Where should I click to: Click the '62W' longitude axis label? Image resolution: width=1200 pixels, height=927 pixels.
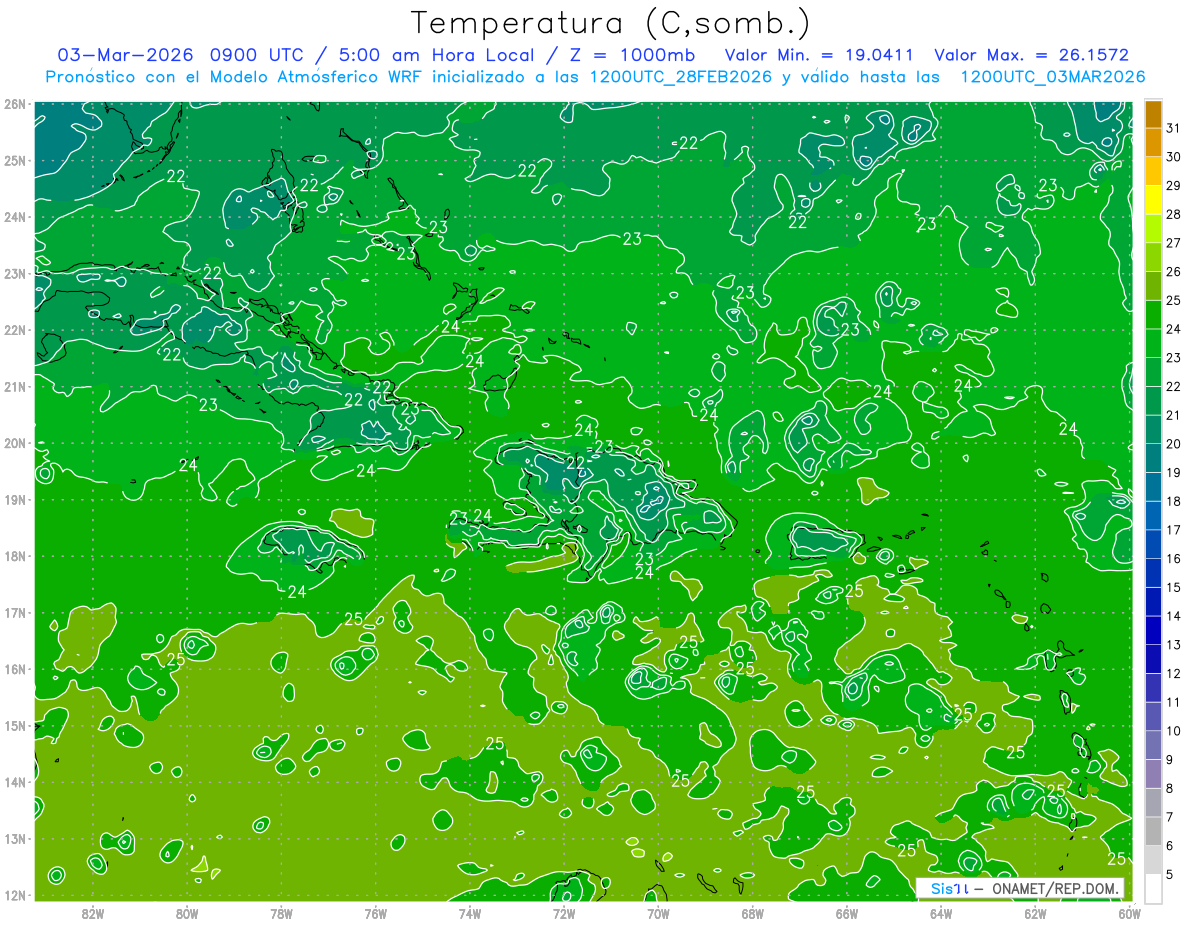(1035, 913)
